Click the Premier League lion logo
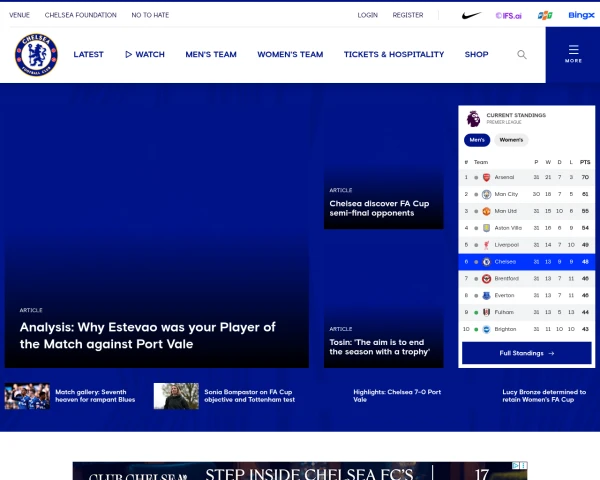 point(473,119)
